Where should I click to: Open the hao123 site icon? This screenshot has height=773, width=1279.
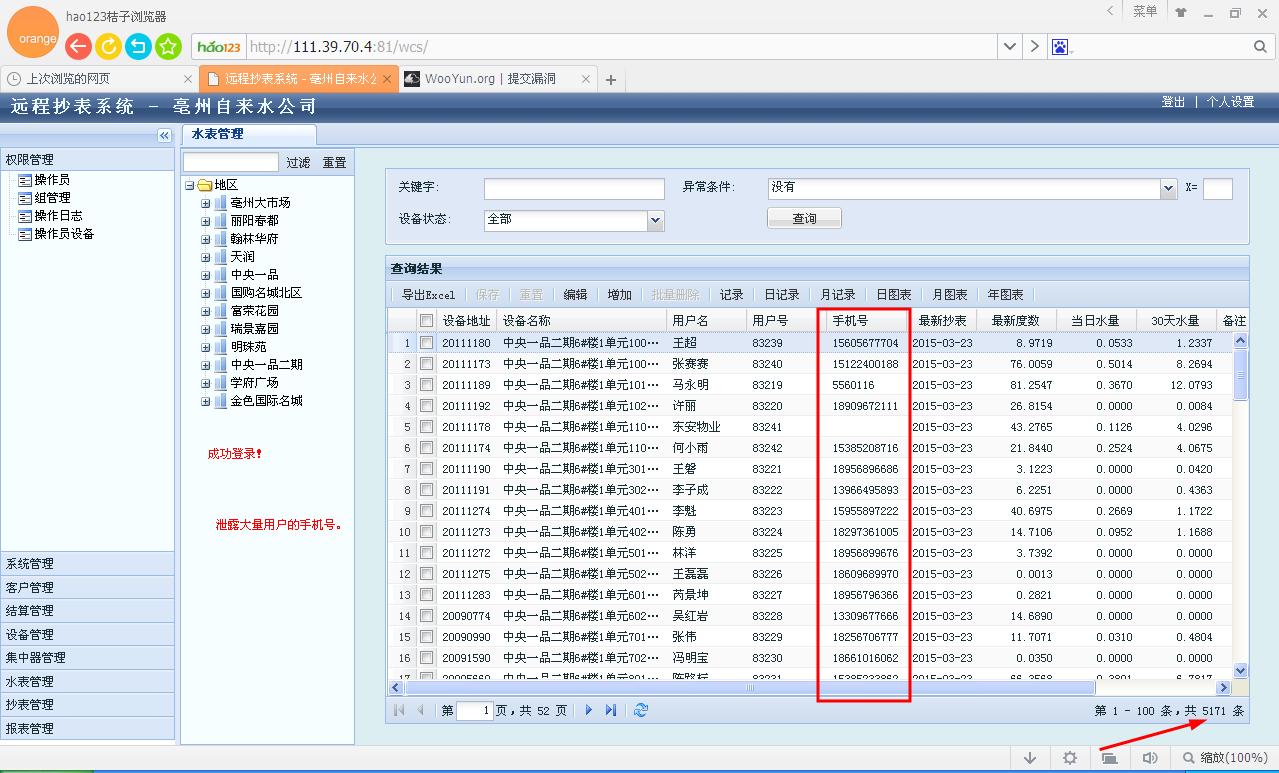coord(219,47)
